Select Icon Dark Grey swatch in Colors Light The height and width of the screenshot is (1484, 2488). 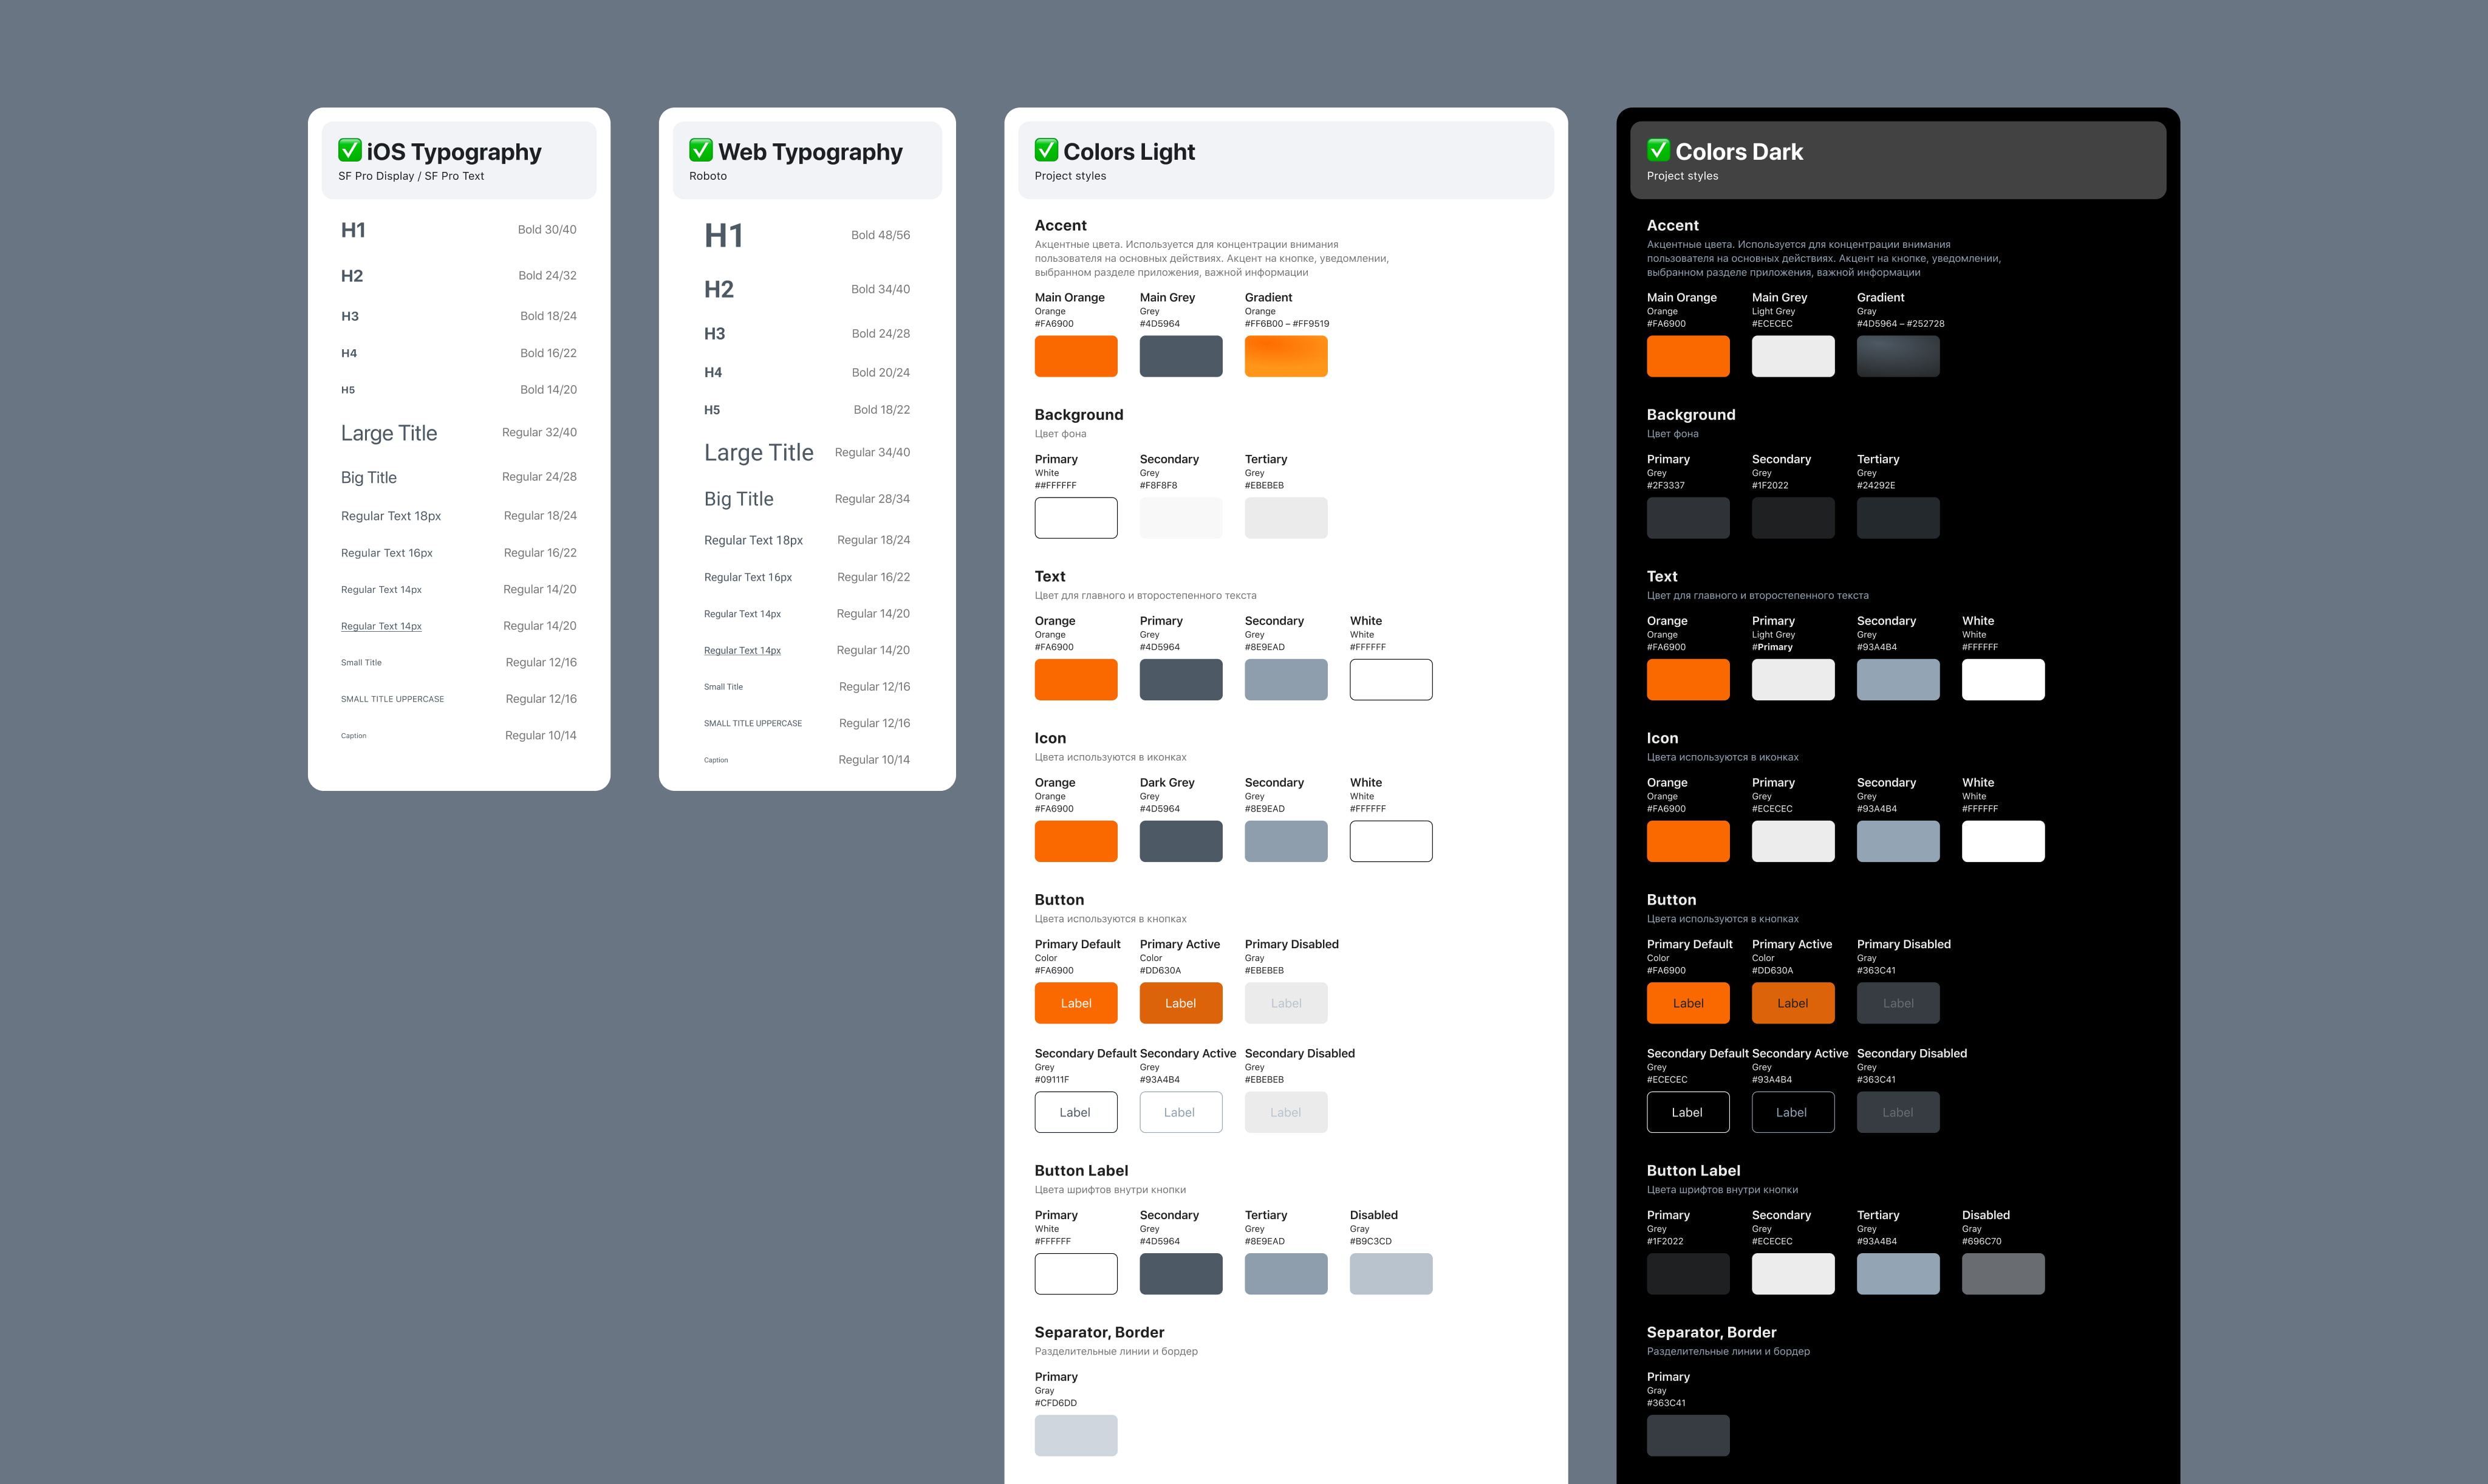tap(1181, 841)
